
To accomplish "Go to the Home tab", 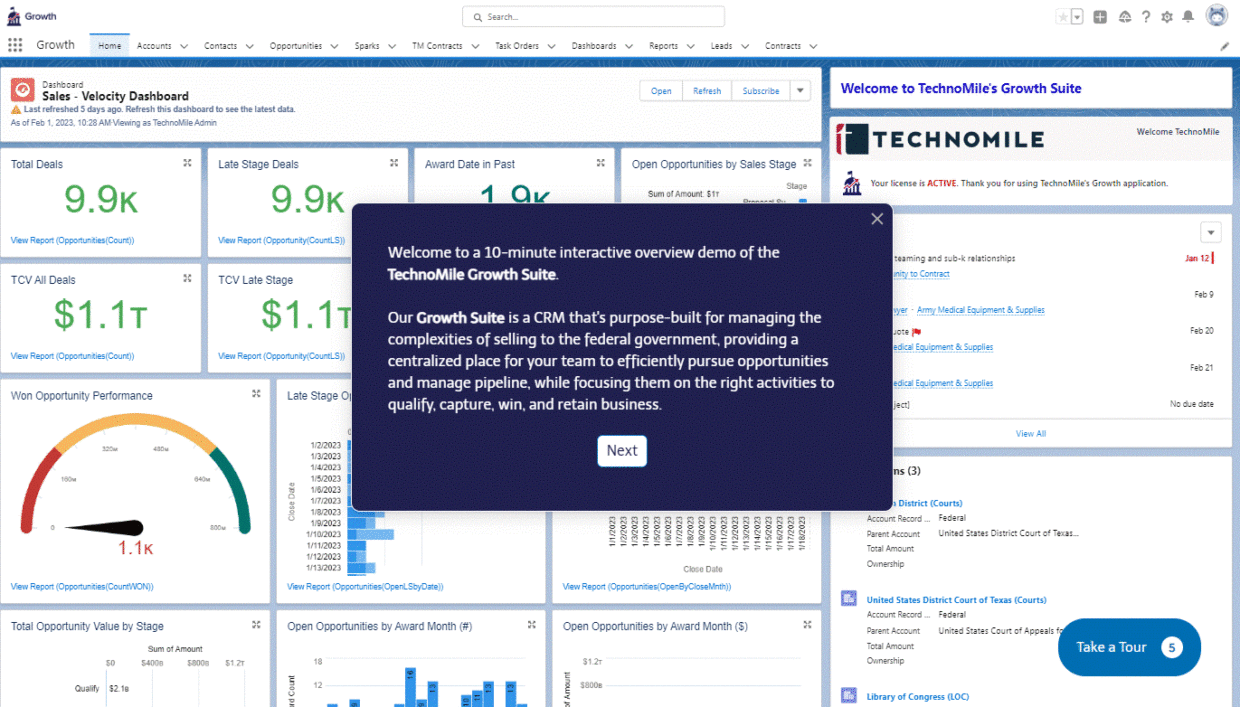I will coord(109,46).
